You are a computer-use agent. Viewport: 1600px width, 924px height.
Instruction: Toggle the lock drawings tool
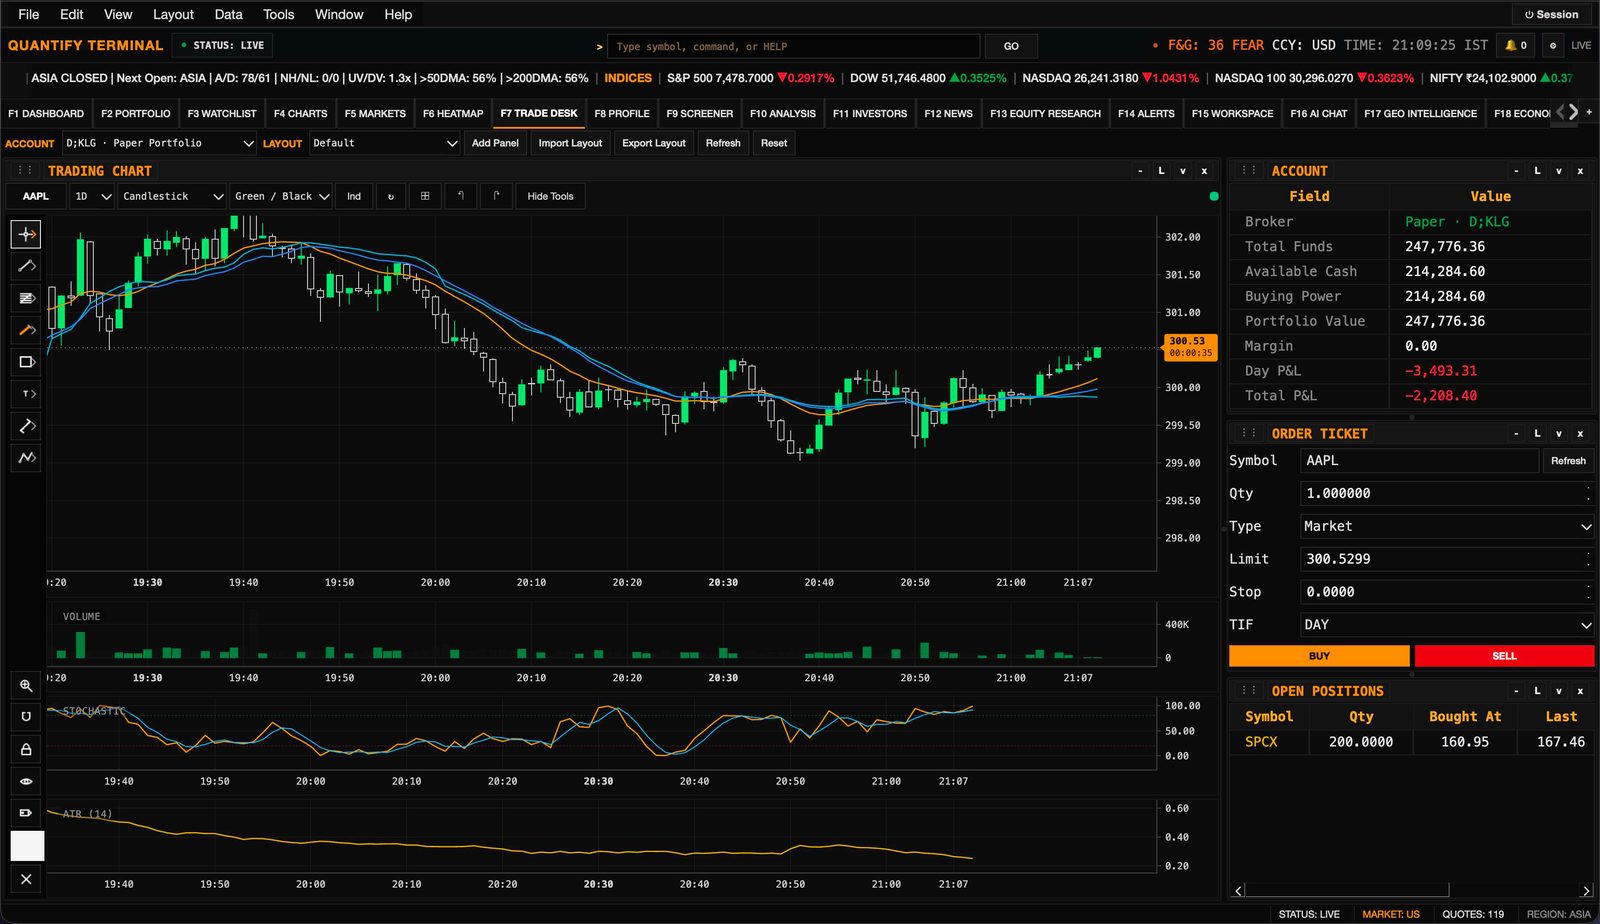click(x=26, y=749)
